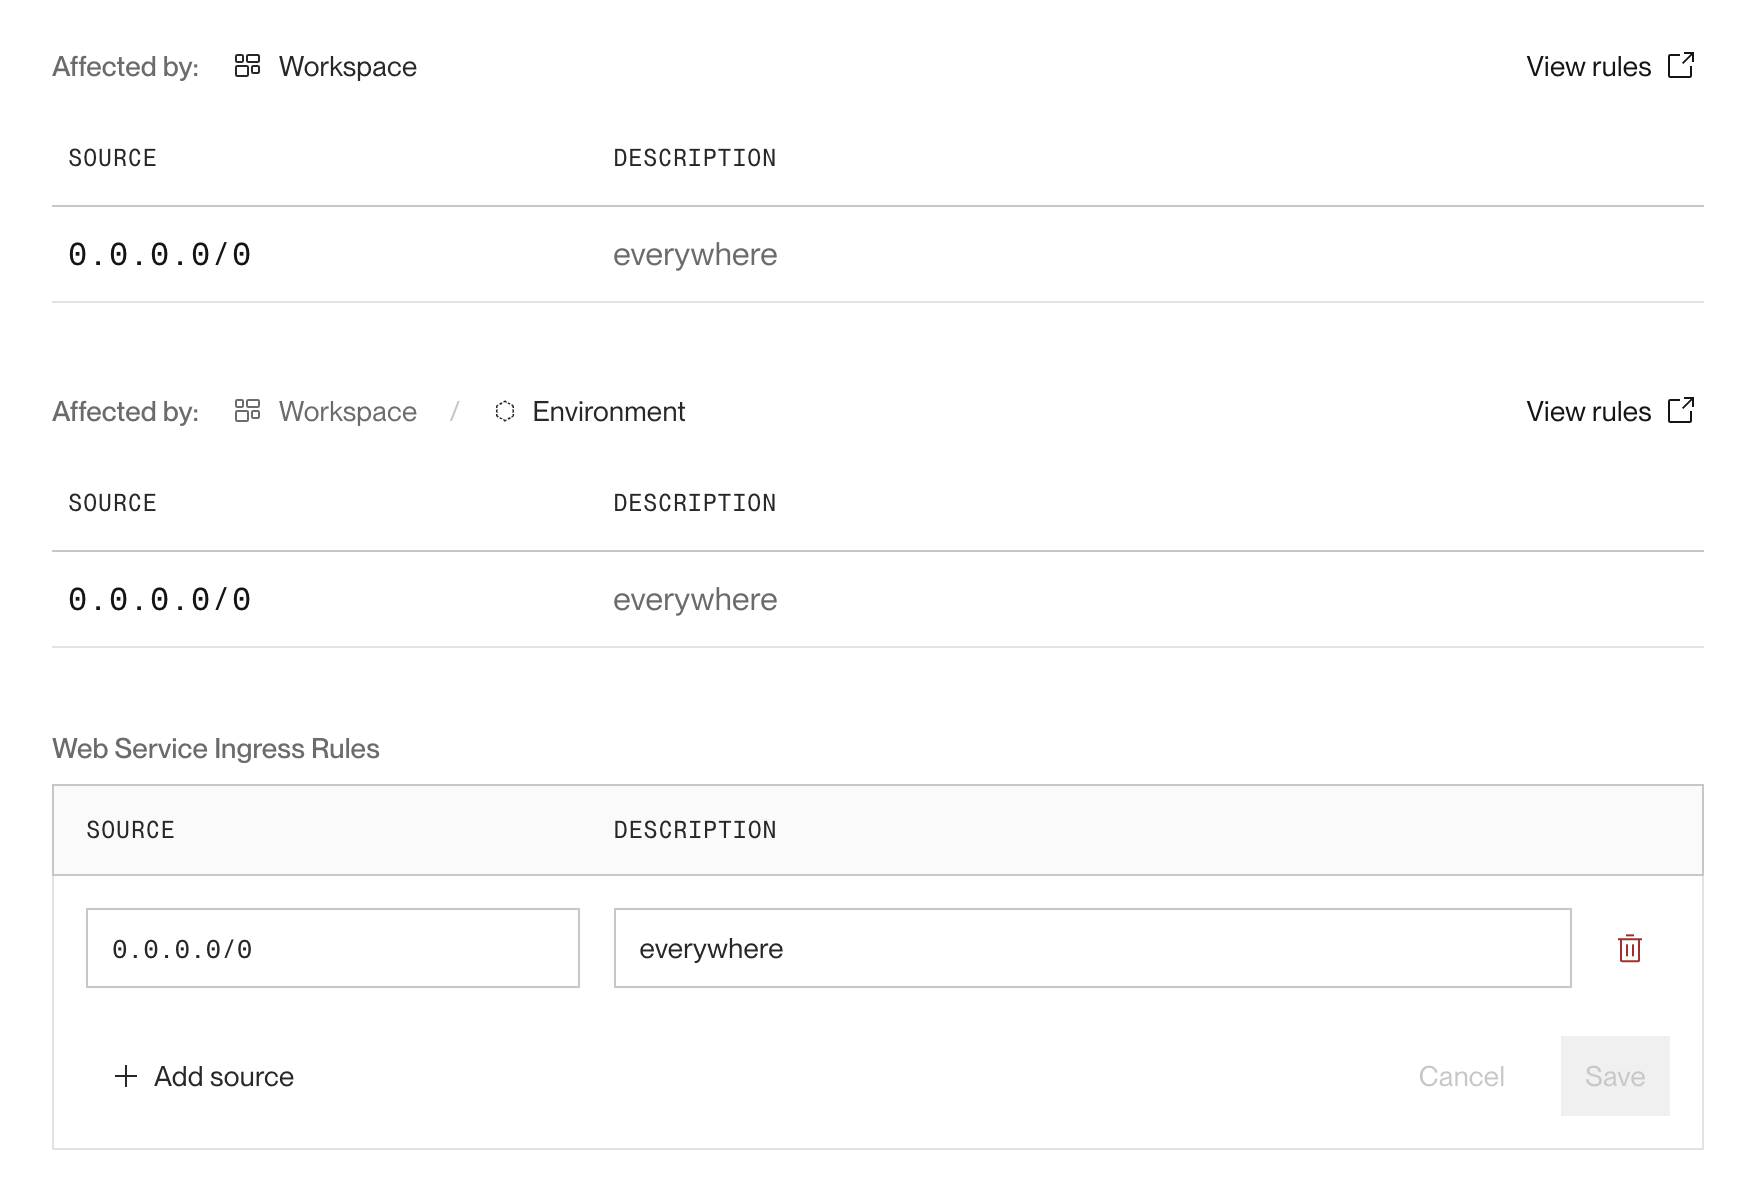Click the Cancel button
1760x1202 pixels.
[1461, 1077]
